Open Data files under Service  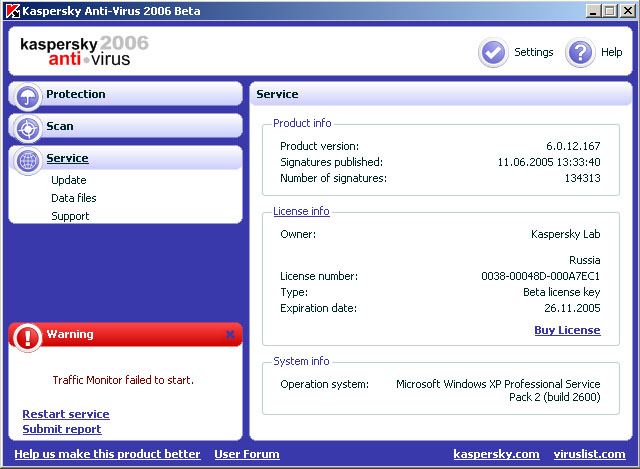pyautogui.click(x=74, y=198)
